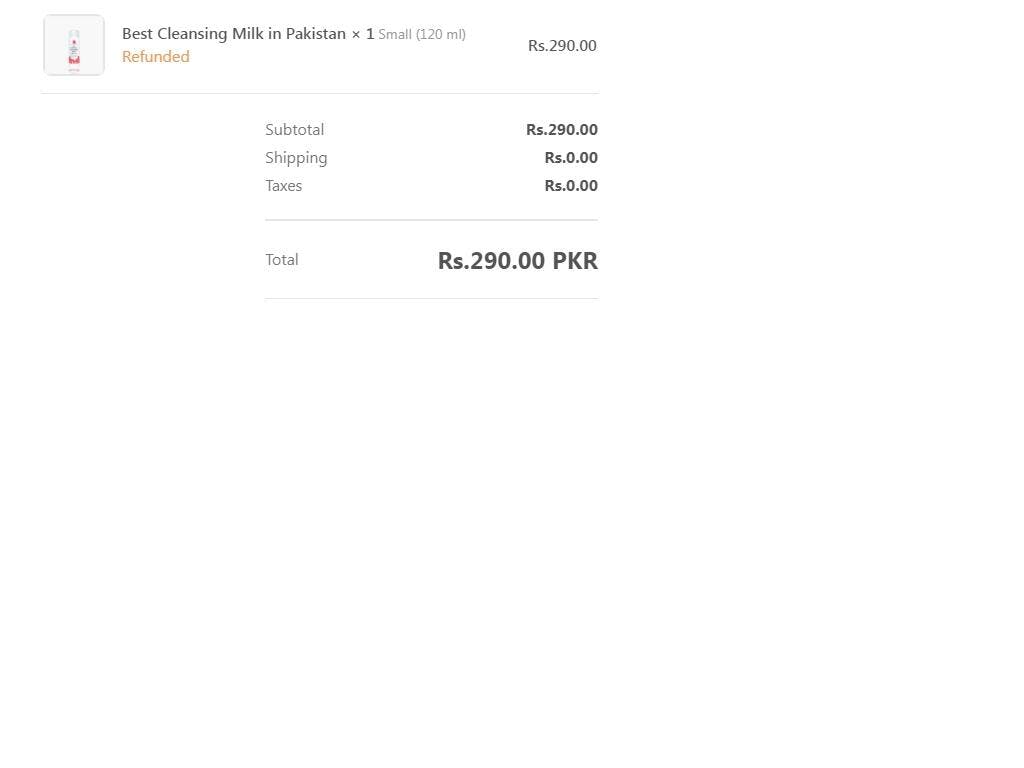Click the cleansing milk product thumbnail
The height and width of the screenshot is (768, 1024).
74,45
